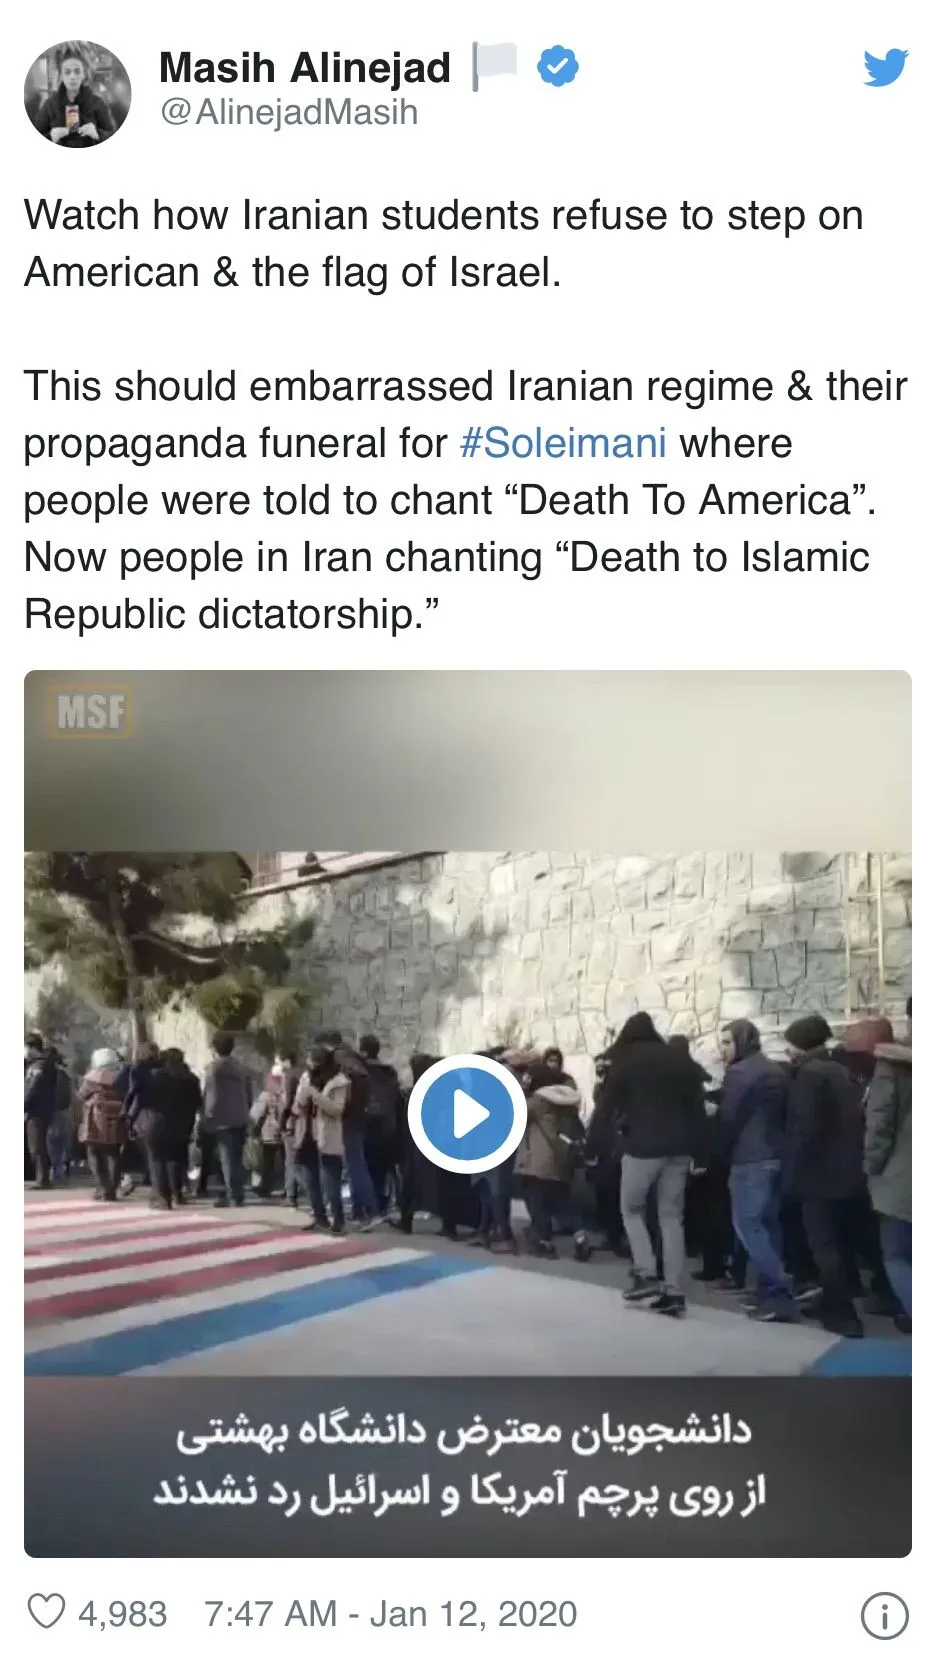Open the tweet info icon

(885, 1615)
